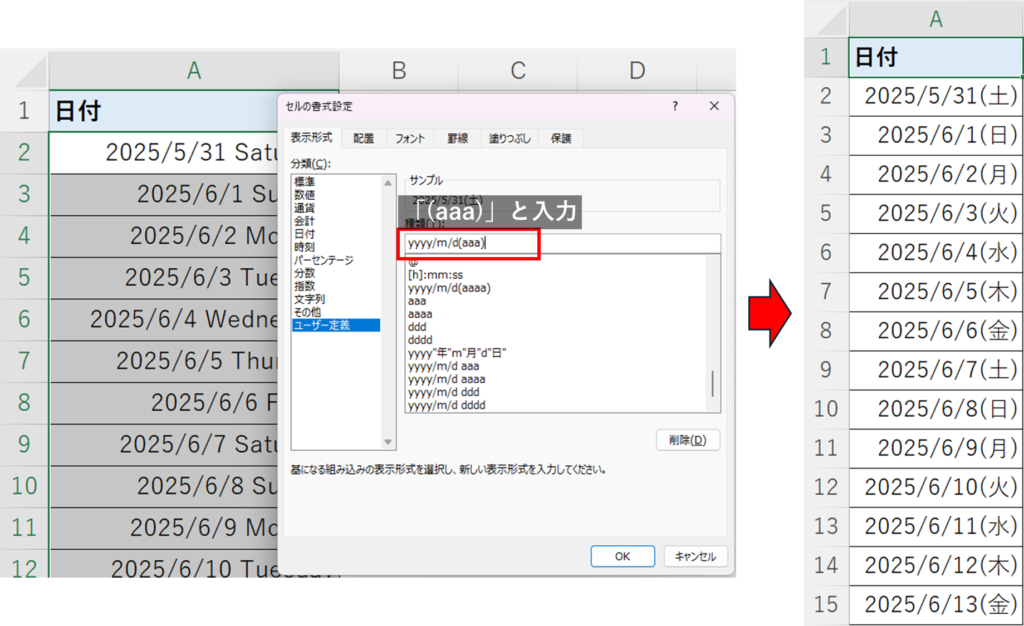Switch to the 保護 tab
1024x626 pixels.
pyautogui.click(x=560, y=138)
